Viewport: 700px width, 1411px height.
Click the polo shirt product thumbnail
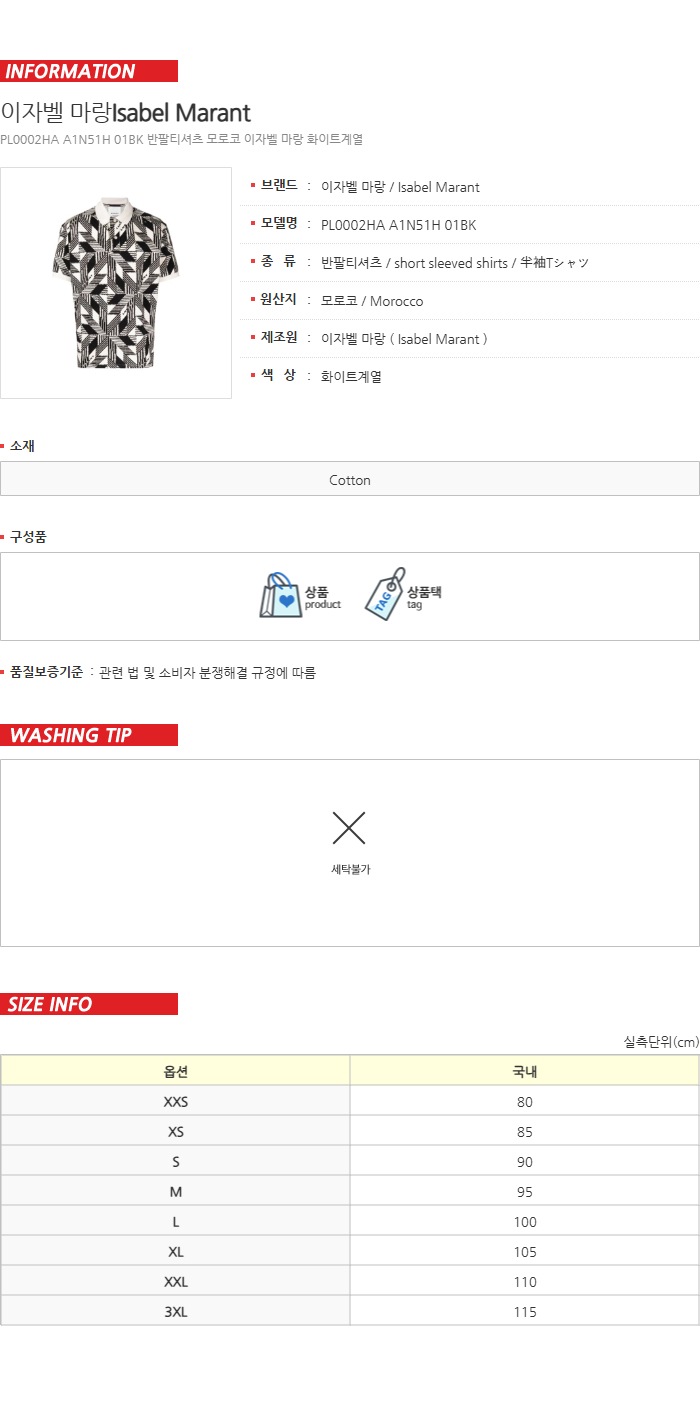coord(116,283)
